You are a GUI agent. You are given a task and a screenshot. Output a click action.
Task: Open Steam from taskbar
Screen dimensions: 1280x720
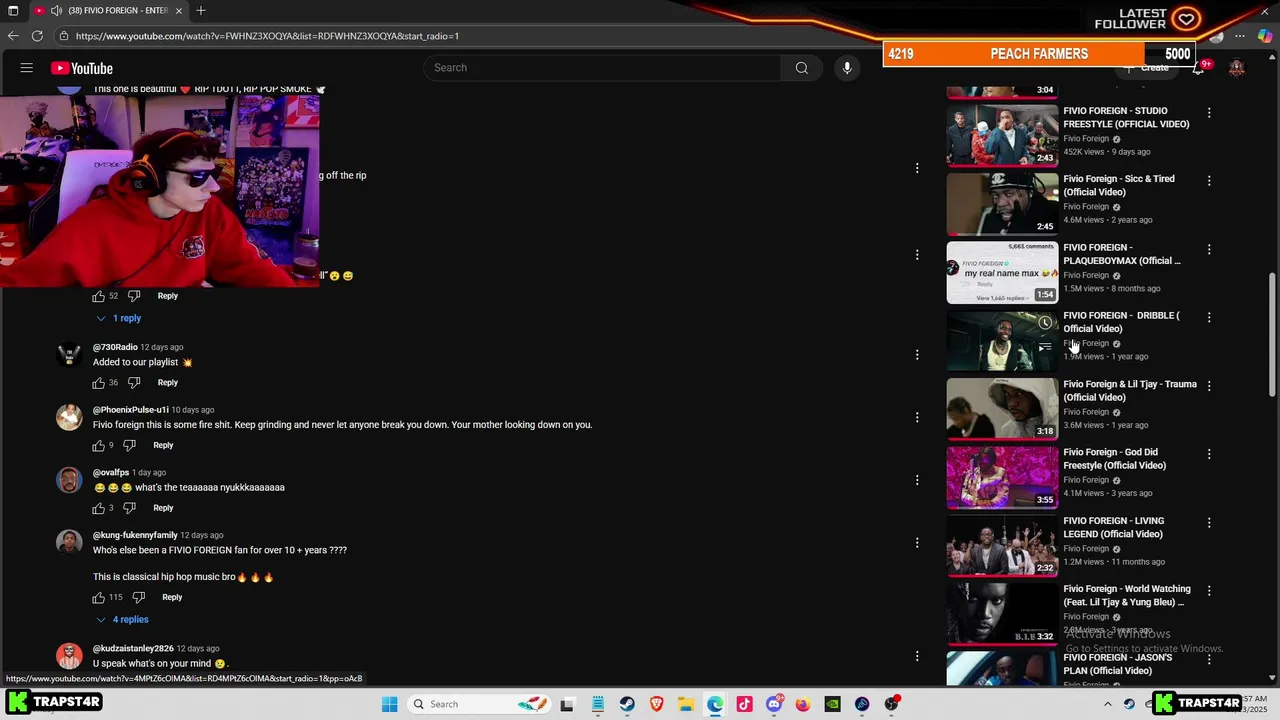pyautogui.click(x=627, y=704)
